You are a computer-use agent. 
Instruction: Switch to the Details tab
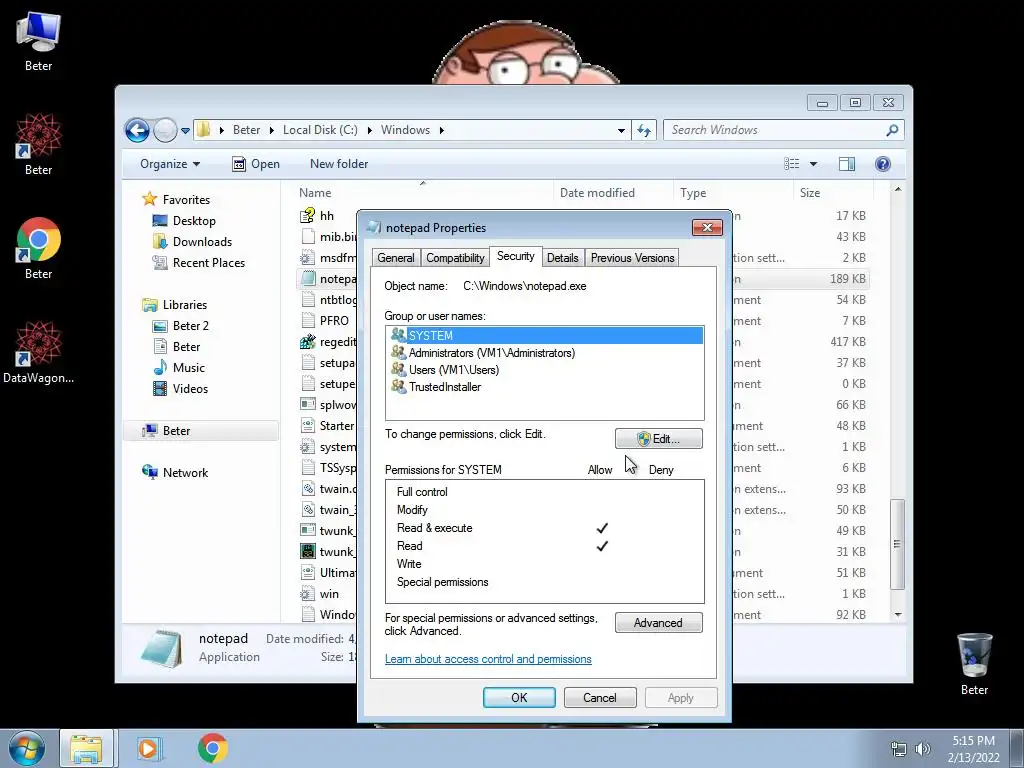[562, 258]
